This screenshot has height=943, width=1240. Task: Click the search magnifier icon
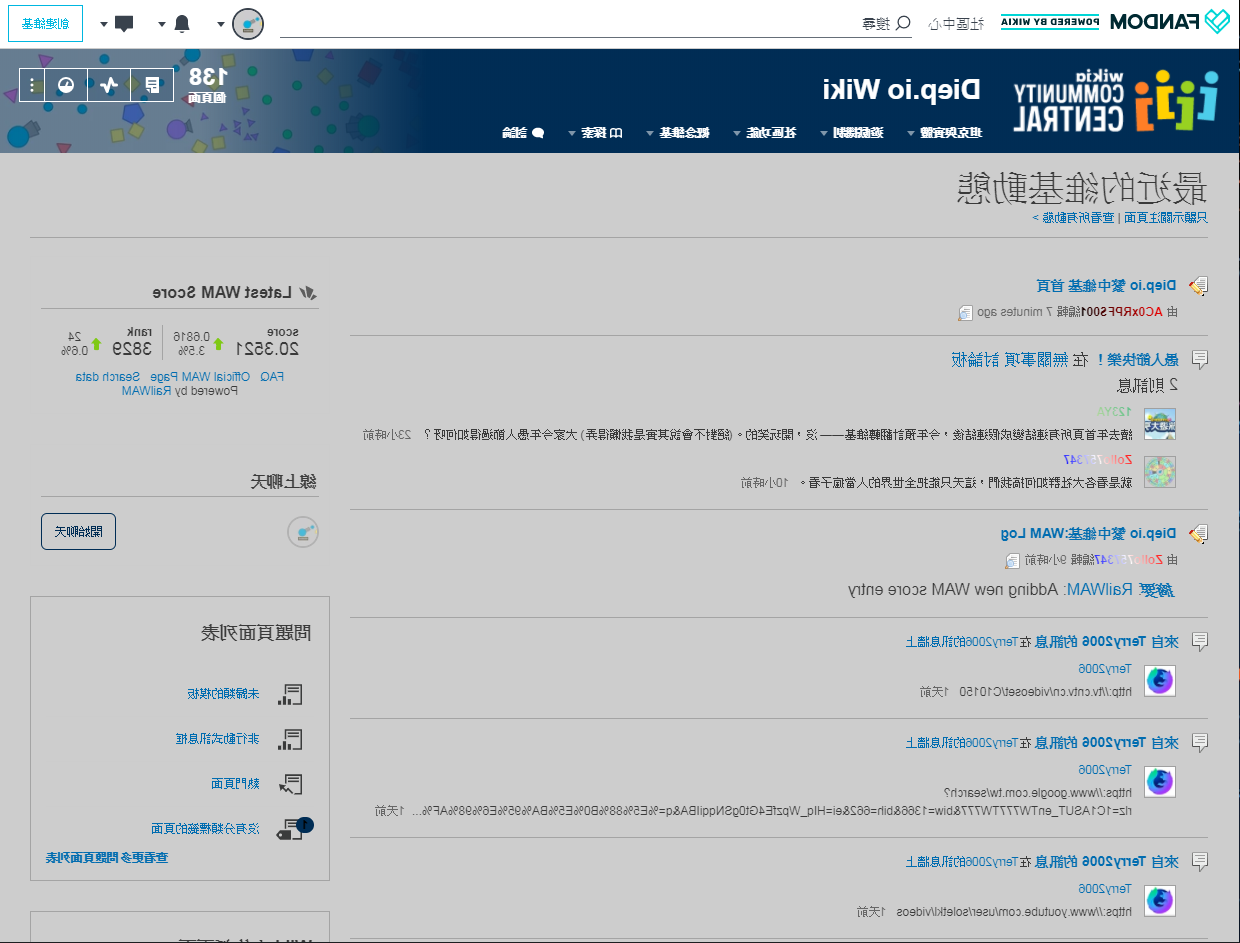[x=902, y=23]
